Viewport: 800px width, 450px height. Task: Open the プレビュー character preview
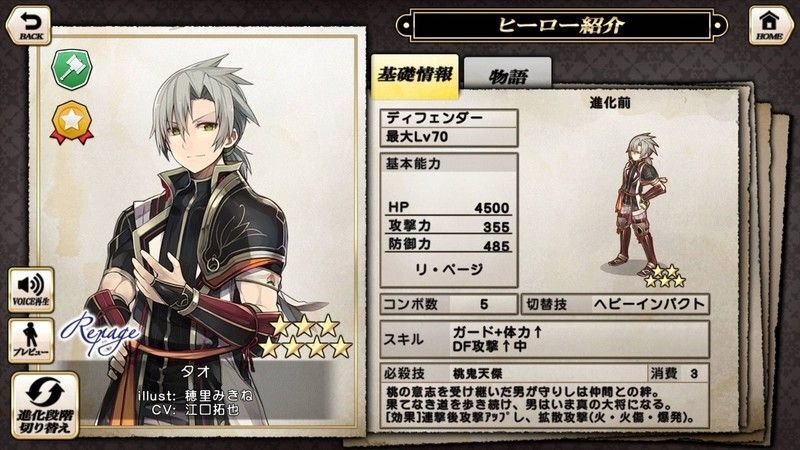[x=31, y=340]
